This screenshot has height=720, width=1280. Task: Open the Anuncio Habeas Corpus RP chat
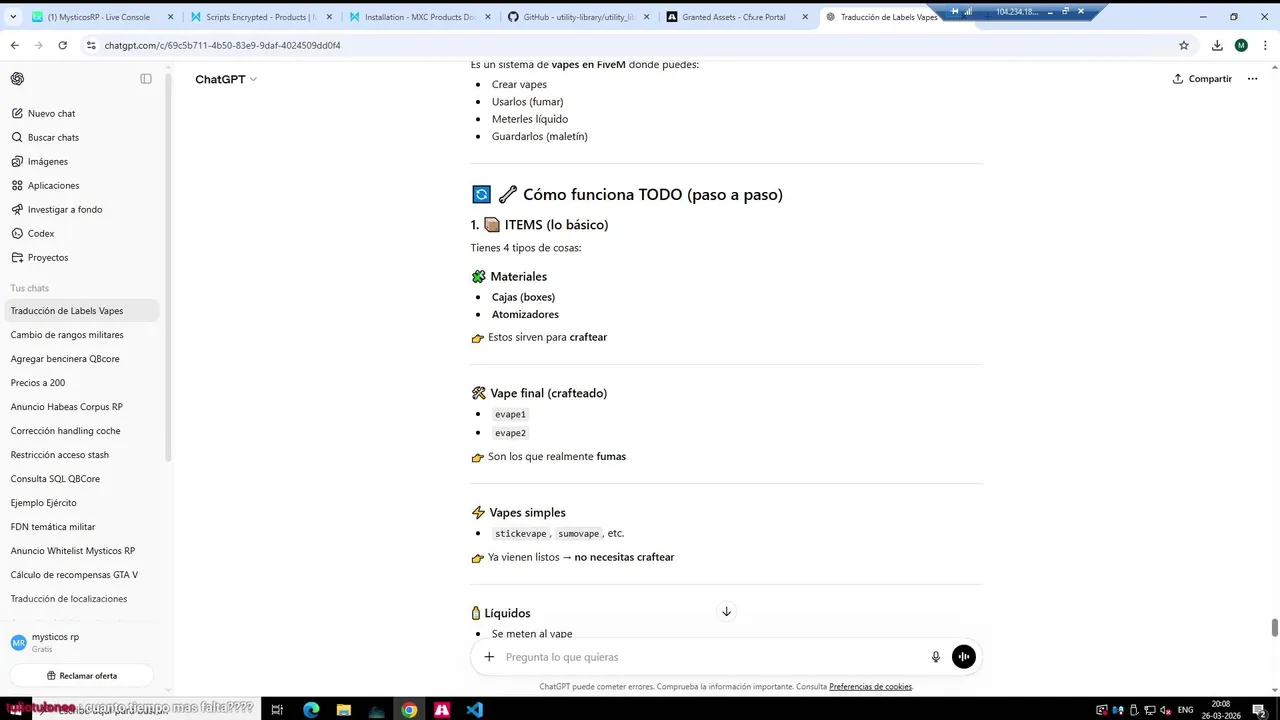pos(82,407)
